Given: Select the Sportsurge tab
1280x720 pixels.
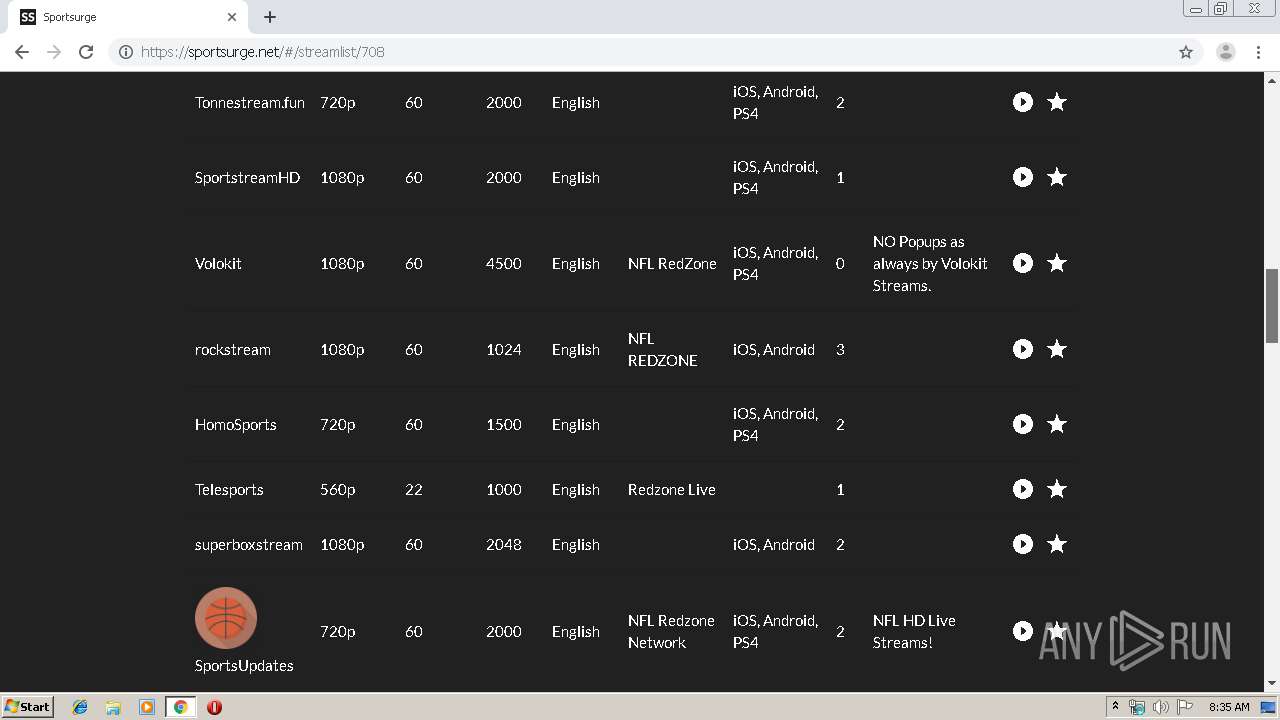Looking at the screenshot, I should click(128, 17).
